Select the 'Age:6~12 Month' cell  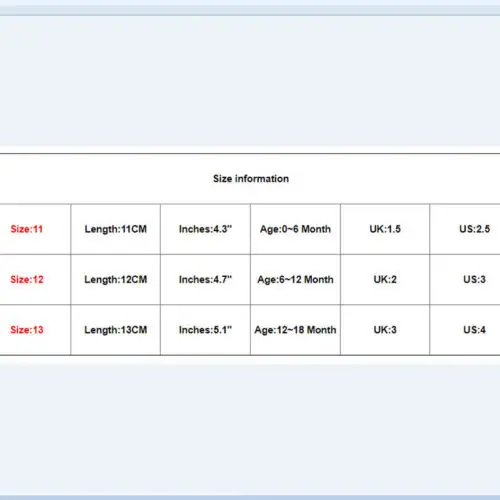295,279
